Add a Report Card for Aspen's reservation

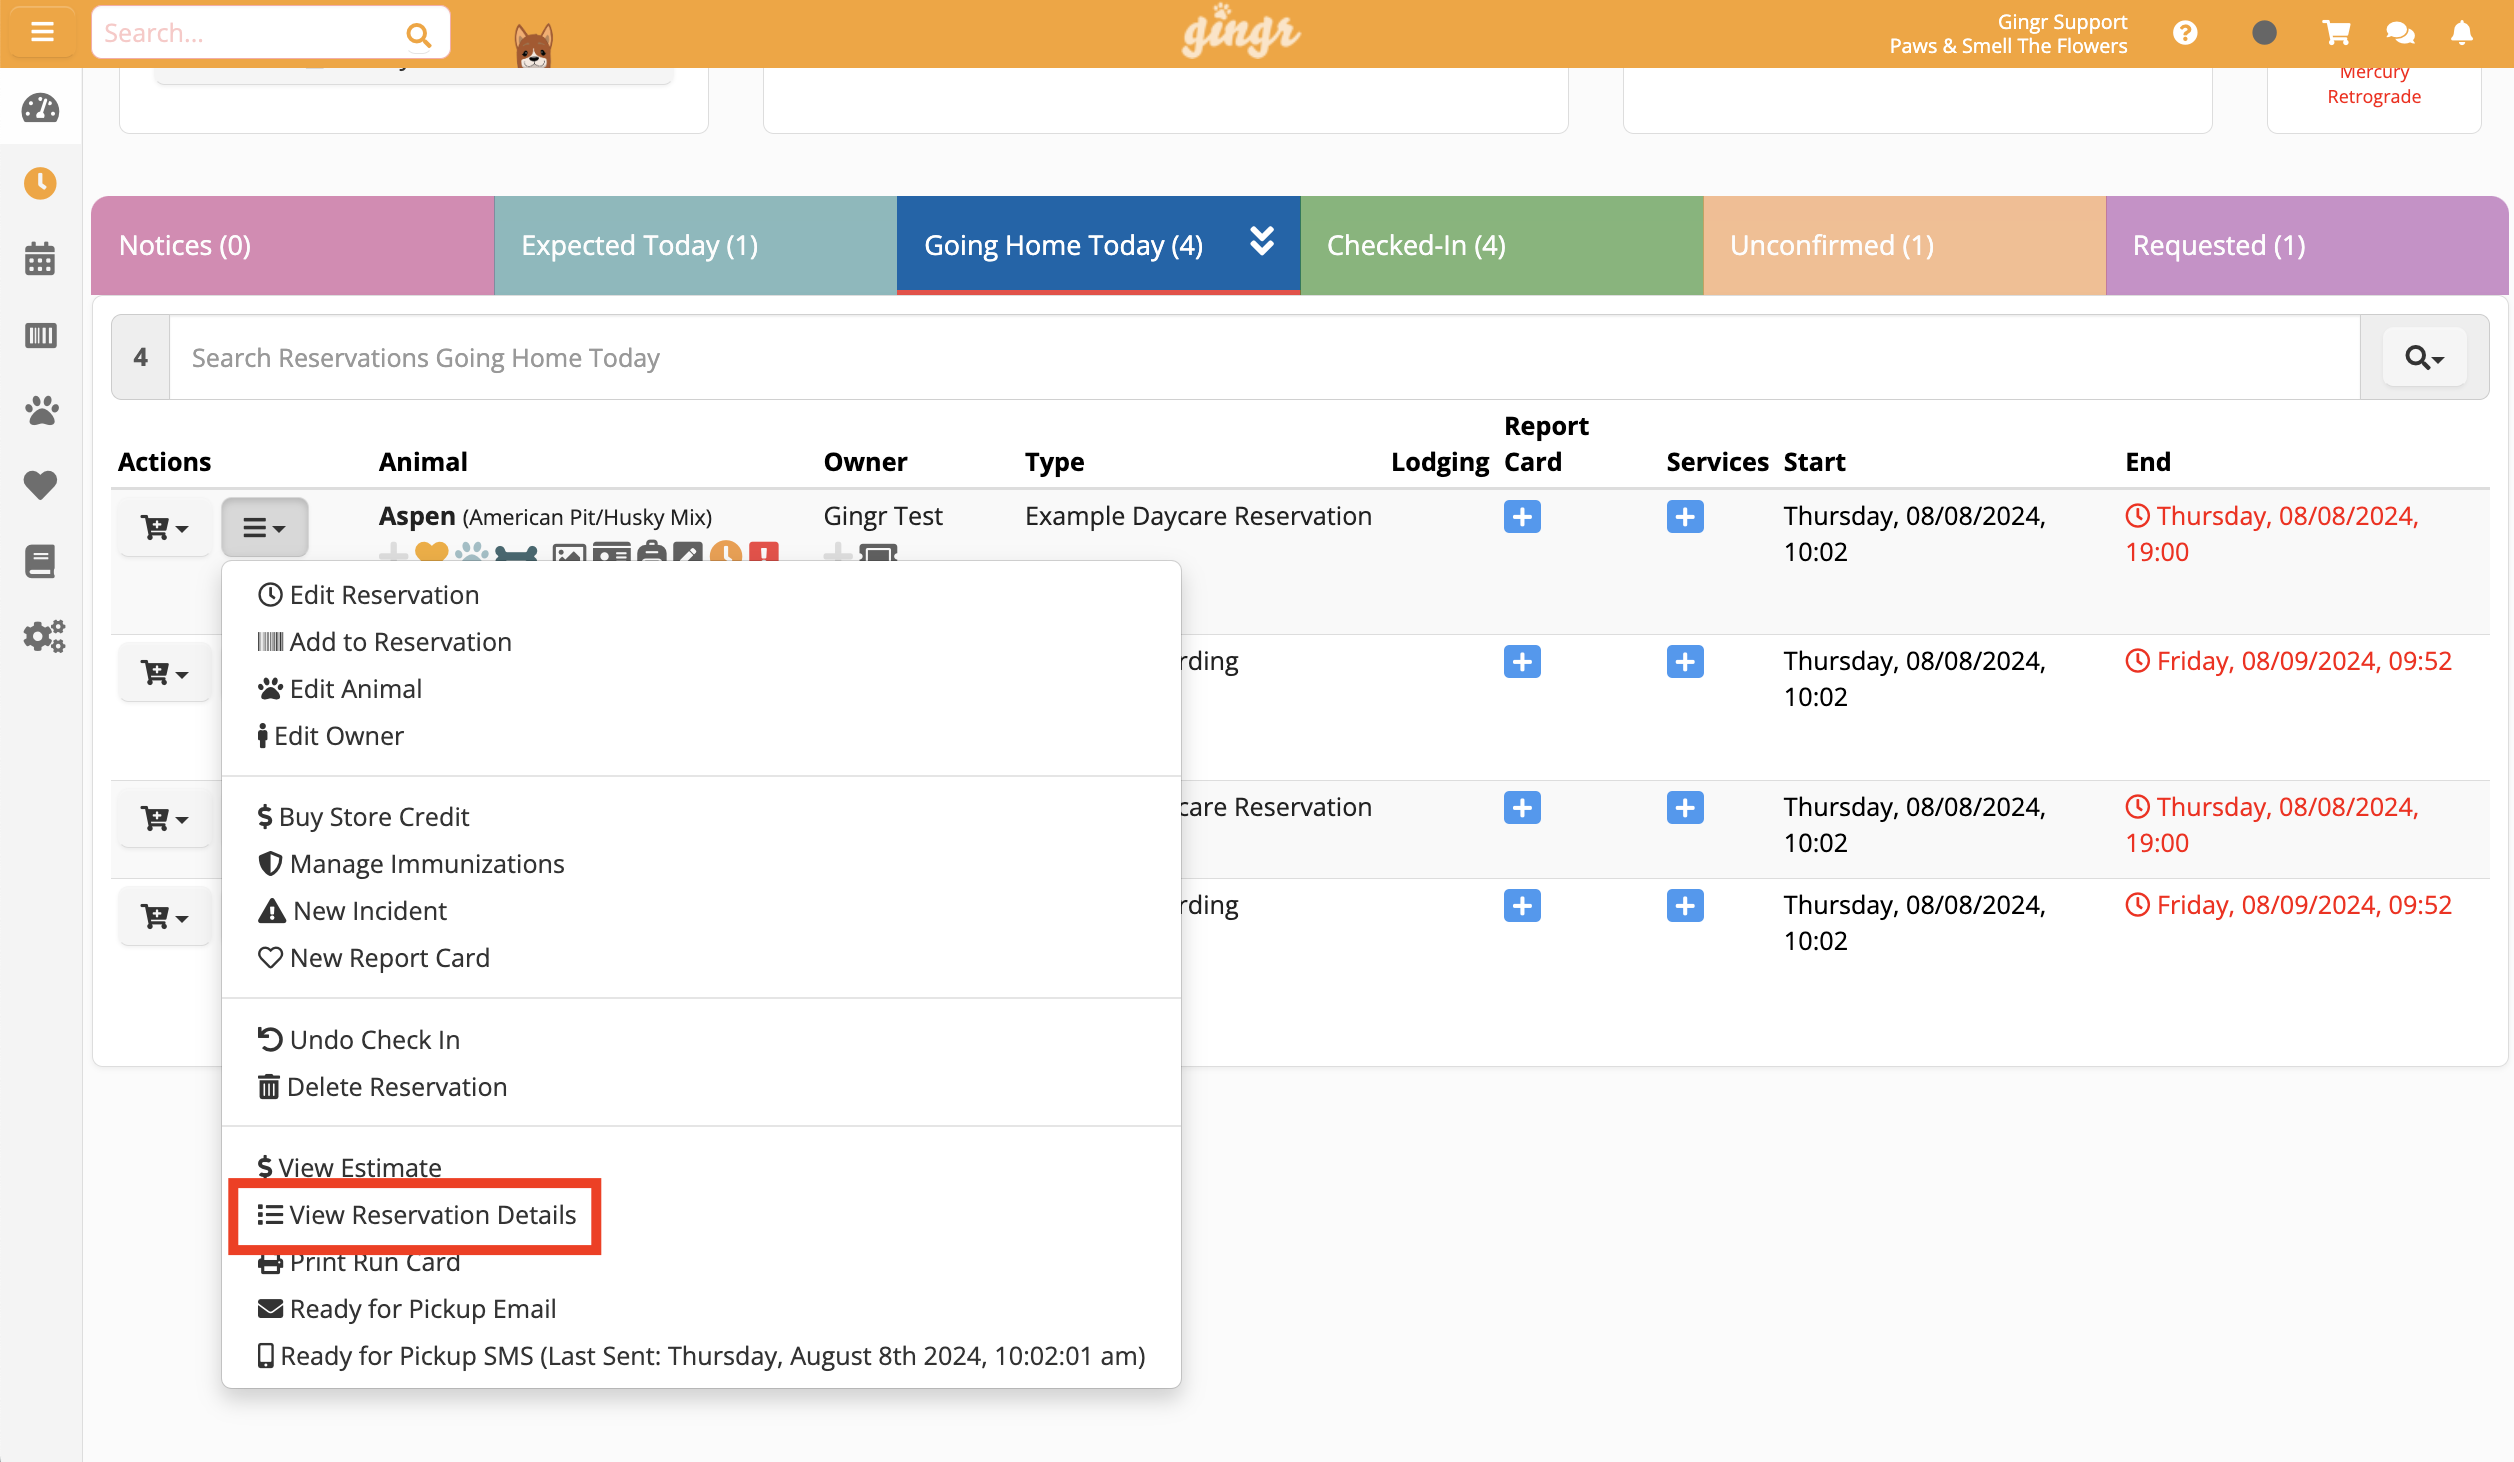(1522, 517)
